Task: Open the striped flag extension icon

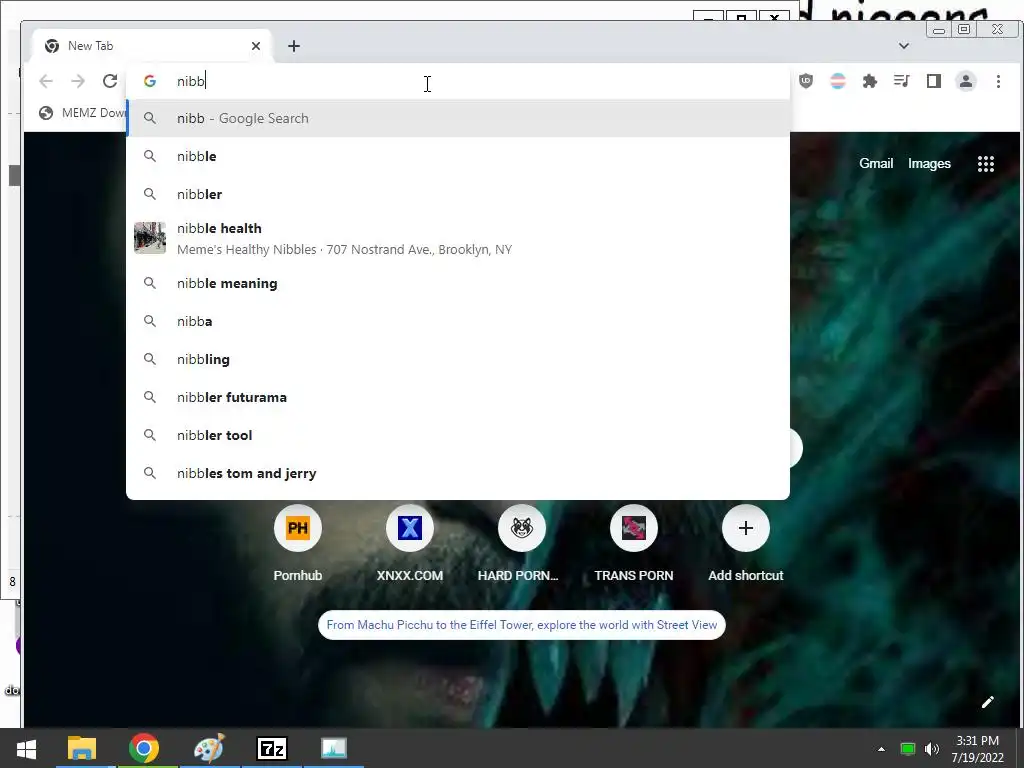Action: point(838,81)
